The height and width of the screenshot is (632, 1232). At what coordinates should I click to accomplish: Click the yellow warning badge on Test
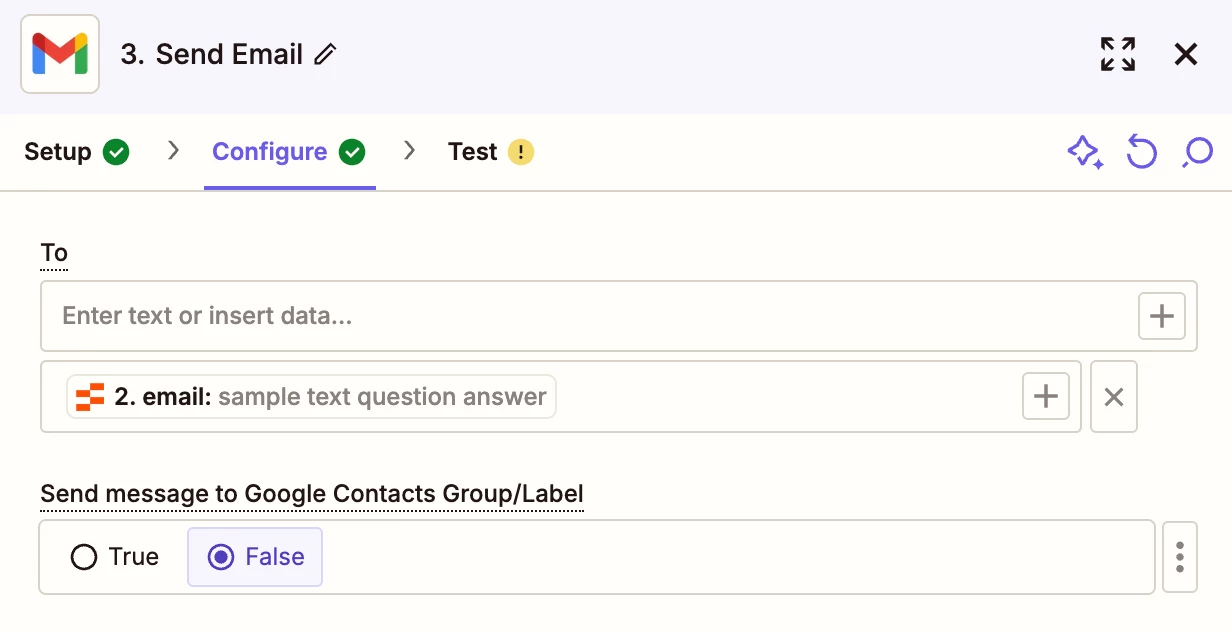(521, 152)
